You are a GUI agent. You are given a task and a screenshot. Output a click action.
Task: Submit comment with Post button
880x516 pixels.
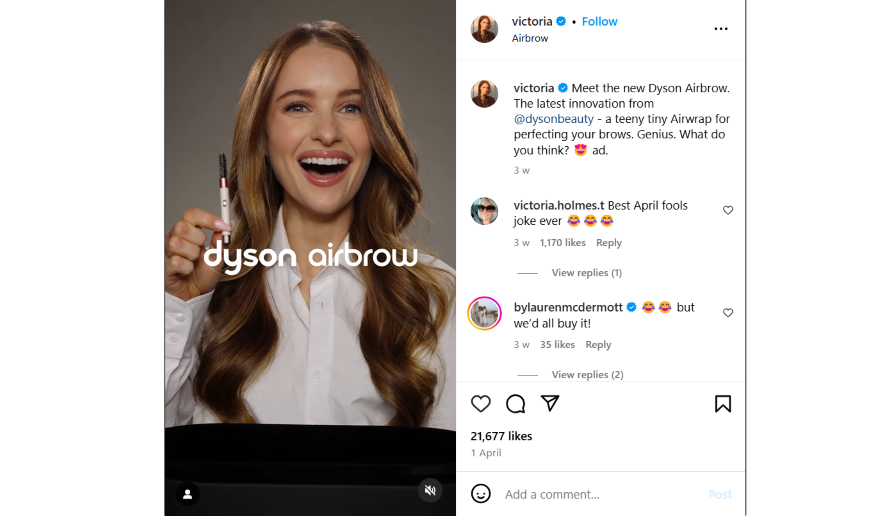720,495
